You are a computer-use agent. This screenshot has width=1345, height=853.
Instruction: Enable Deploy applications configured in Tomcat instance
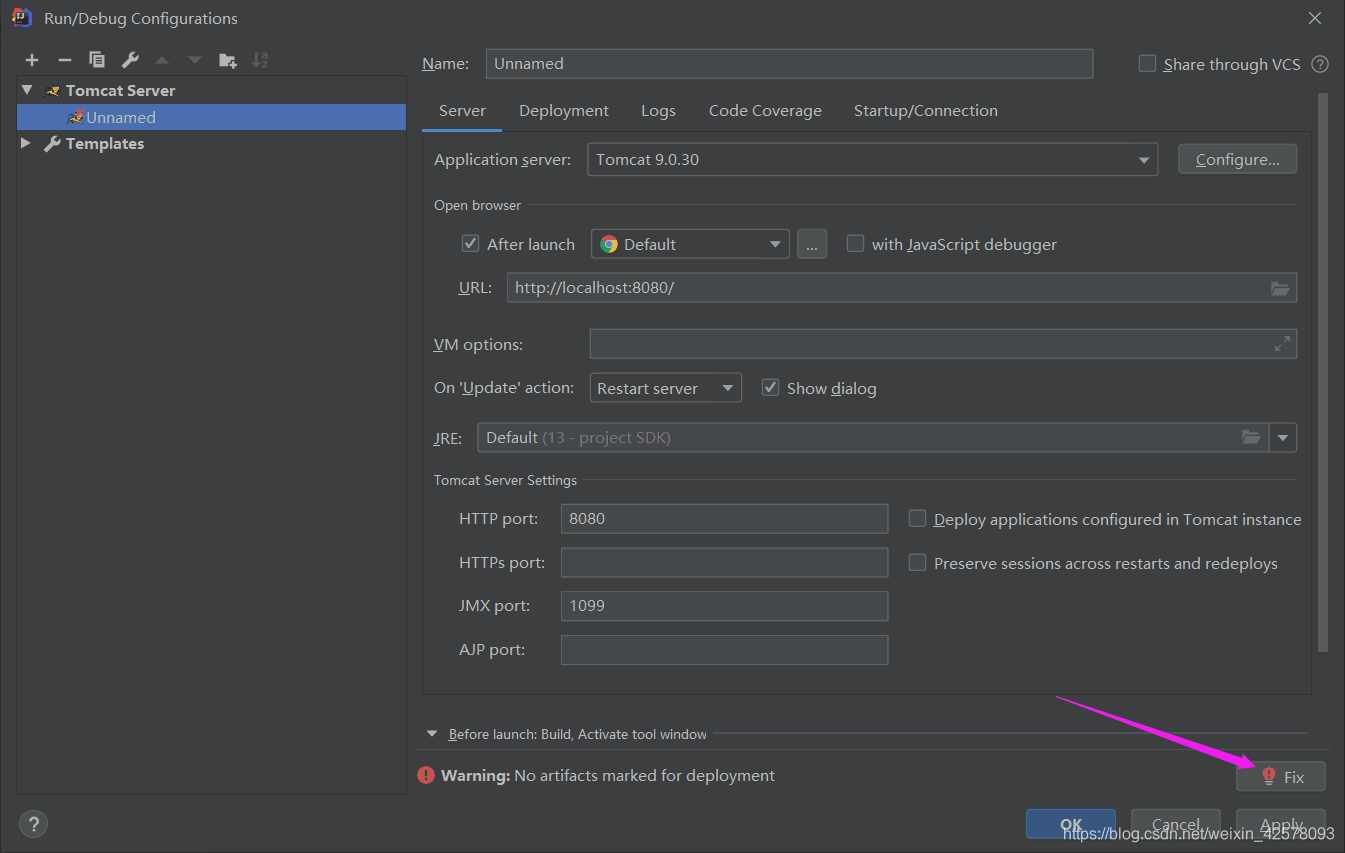(917, 519)
